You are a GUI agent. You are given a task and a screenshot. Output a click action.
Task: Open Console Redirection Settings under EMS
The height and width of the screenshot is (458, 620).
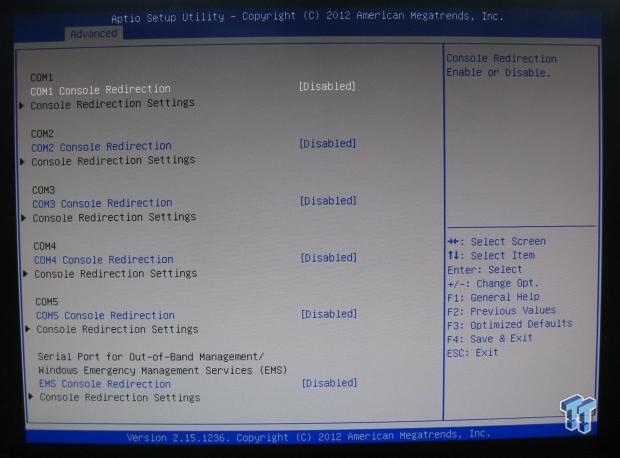point(120,397)
